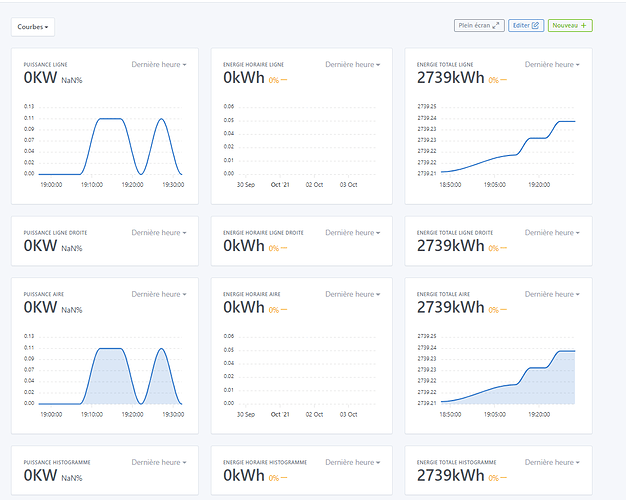Screen dimensions: 626x500
Task: Open time range dropdown for Energie Horaire Aire
Action: 353,294
